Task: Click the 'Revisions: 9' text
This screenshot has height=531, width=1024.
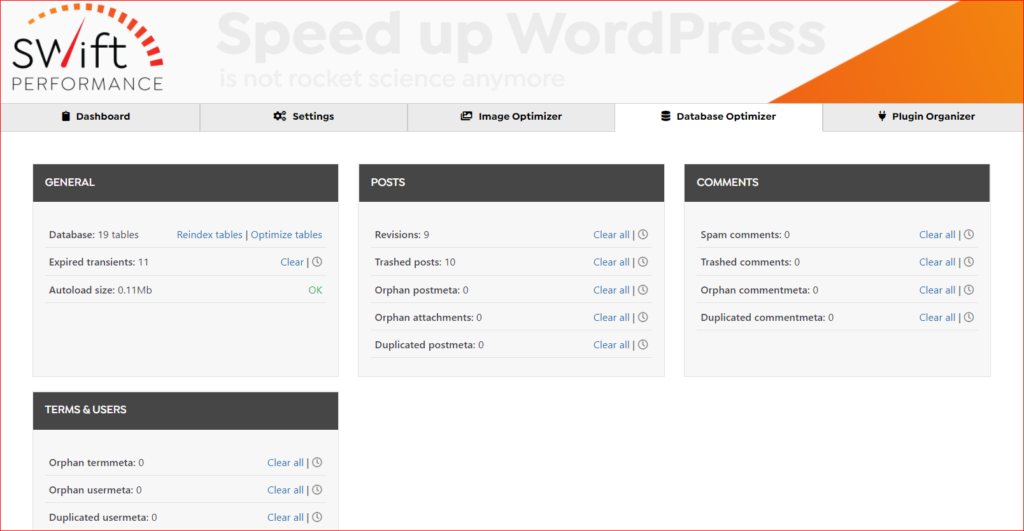Action: [402, 234]
